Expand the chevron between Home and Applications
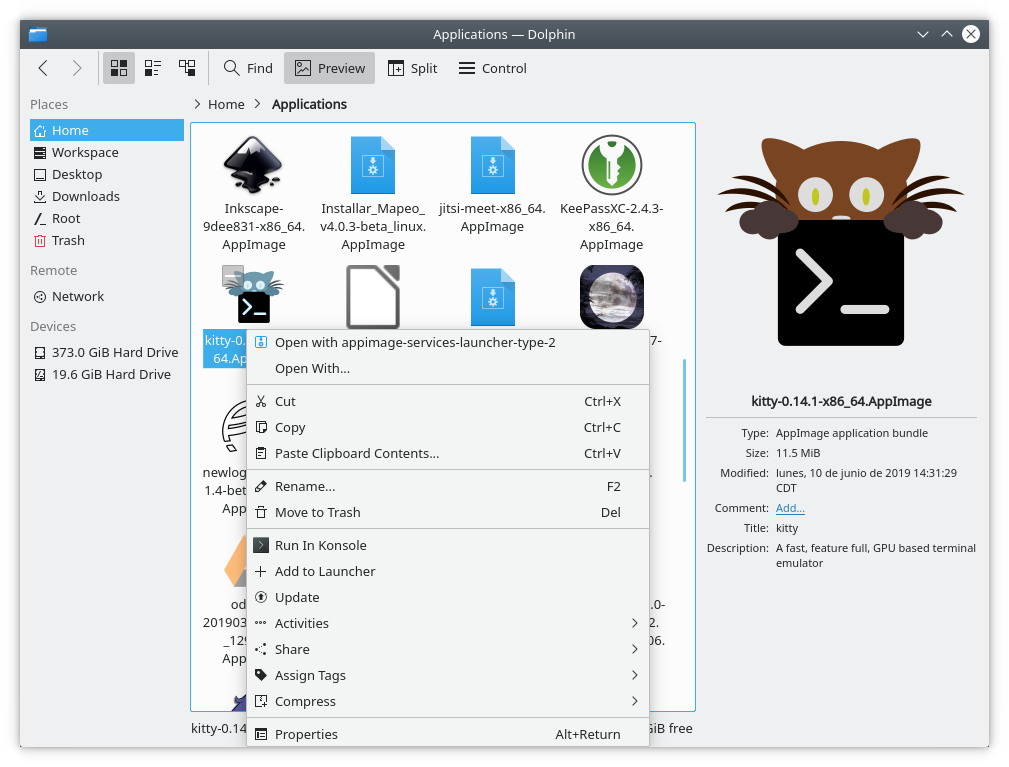The width and height of the screenshot is (1009, 767). tap(257, 104)
